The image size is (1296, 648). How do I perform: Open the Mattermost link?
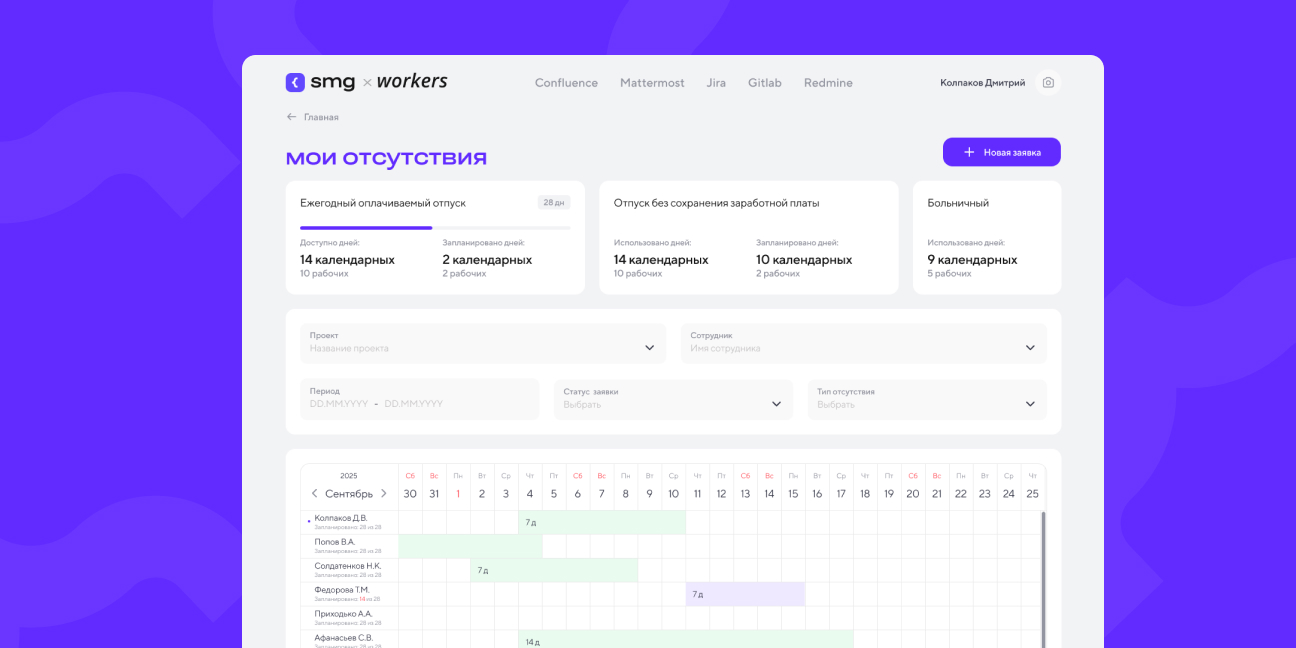point(652,83)
